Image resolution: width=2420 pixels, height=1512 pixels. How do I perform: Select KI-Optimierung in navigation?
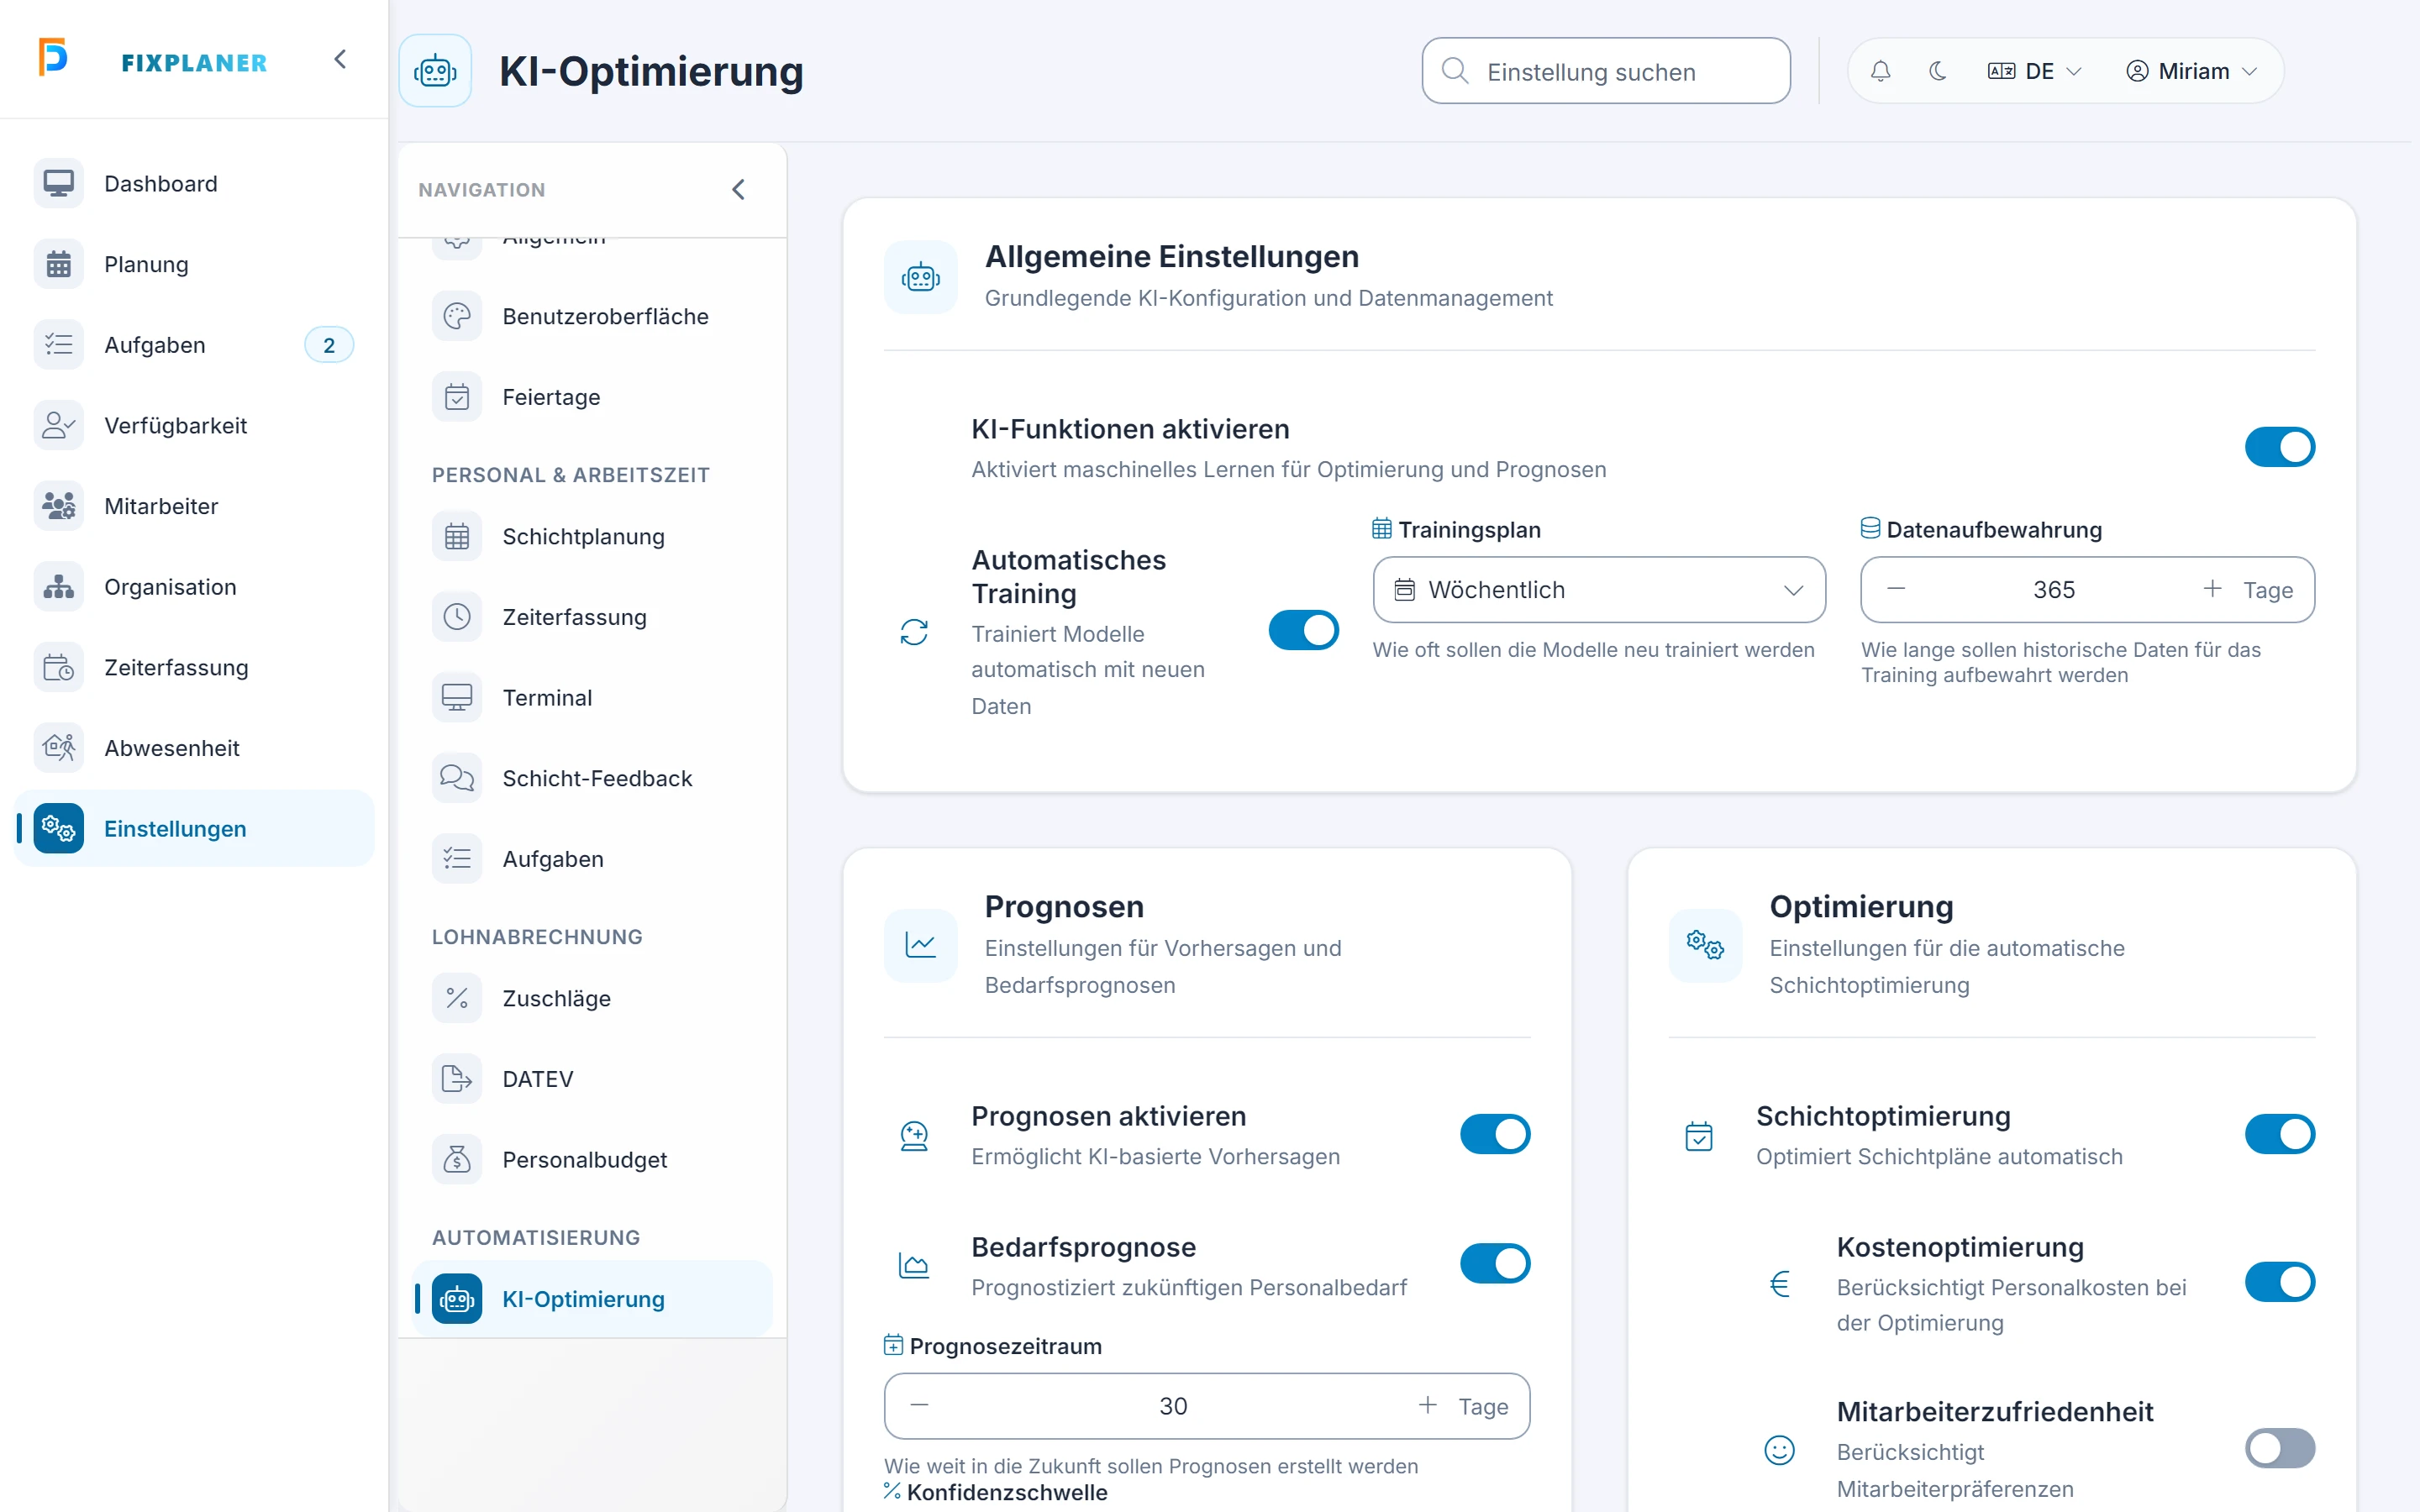pyautogui.click(x=592, y=1299)
